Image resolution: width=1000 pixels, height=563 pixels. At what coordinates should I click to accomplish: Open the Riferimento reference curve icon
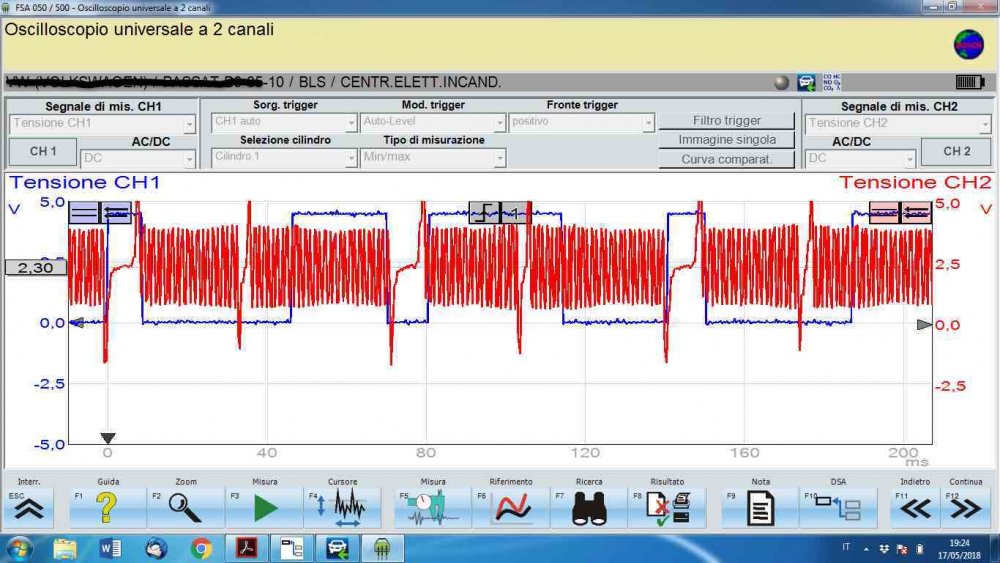tap(512, 508)
